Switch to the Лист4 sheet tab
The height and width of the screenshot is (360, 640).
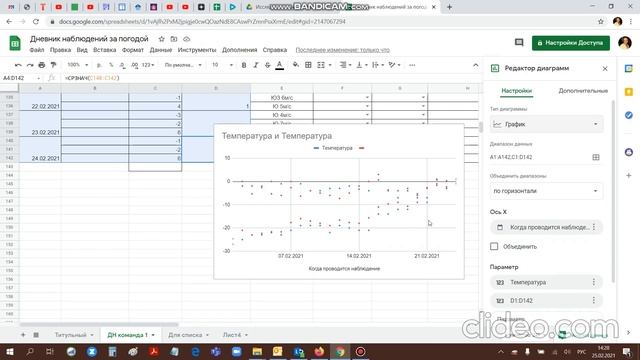(x=235, y=335)
